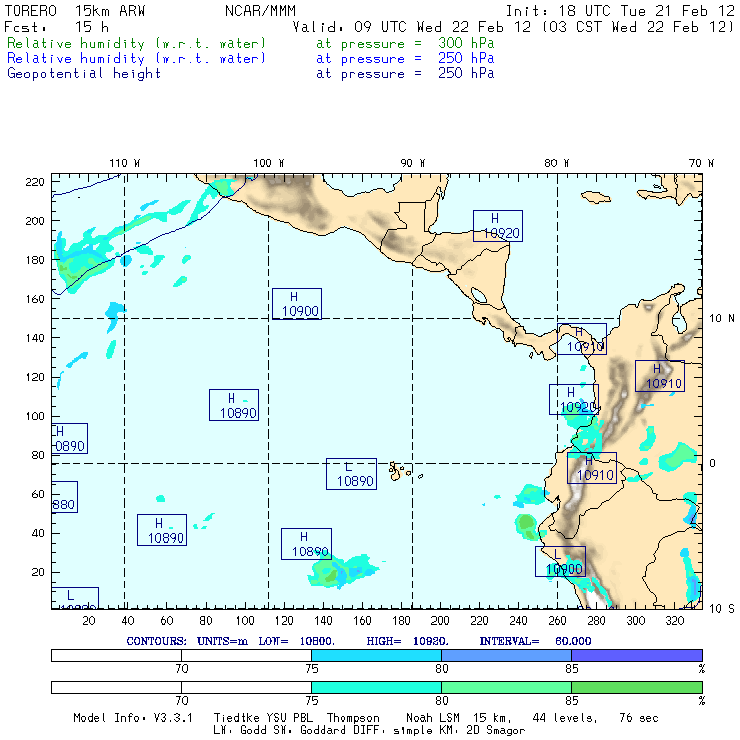Click the 'Tiedtke YSU PBL' text
The height and width of the screenshot is (740, 740).
(x=263, y=718)
